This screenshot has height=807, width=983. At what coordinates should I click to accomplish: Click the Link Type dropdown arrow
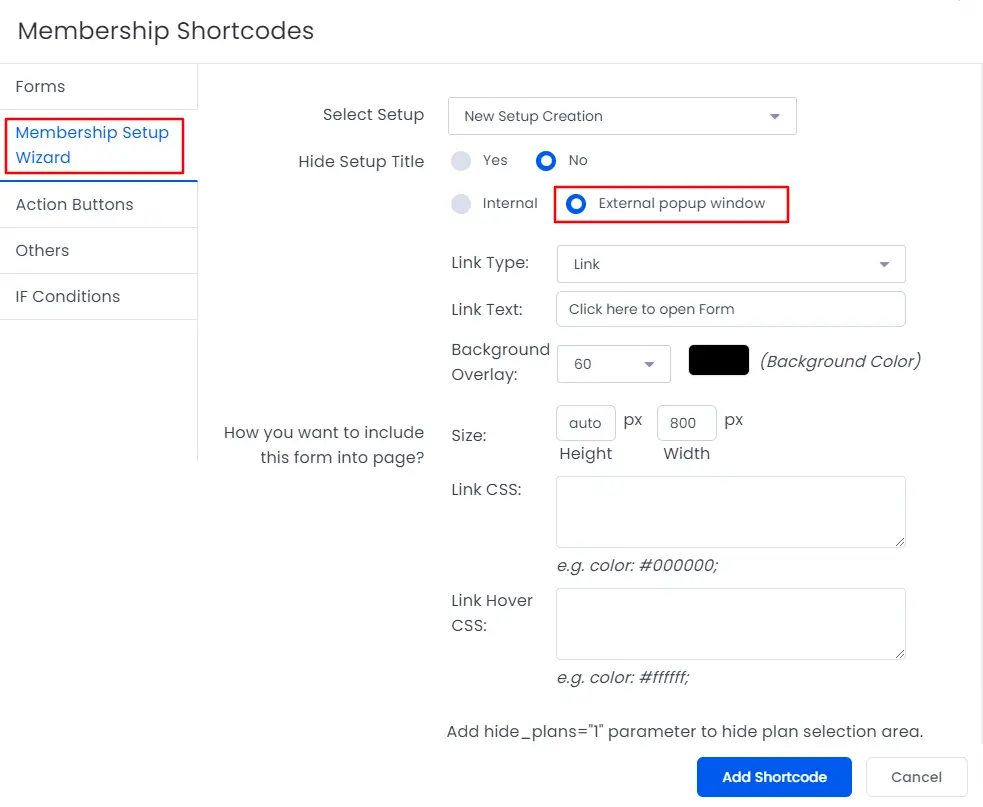pyautogui.click(x=885, y=265)
